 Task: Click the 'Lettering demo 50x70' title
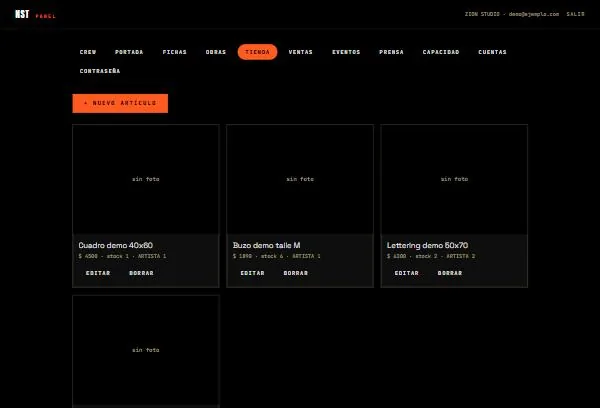(x=427, y=245)
